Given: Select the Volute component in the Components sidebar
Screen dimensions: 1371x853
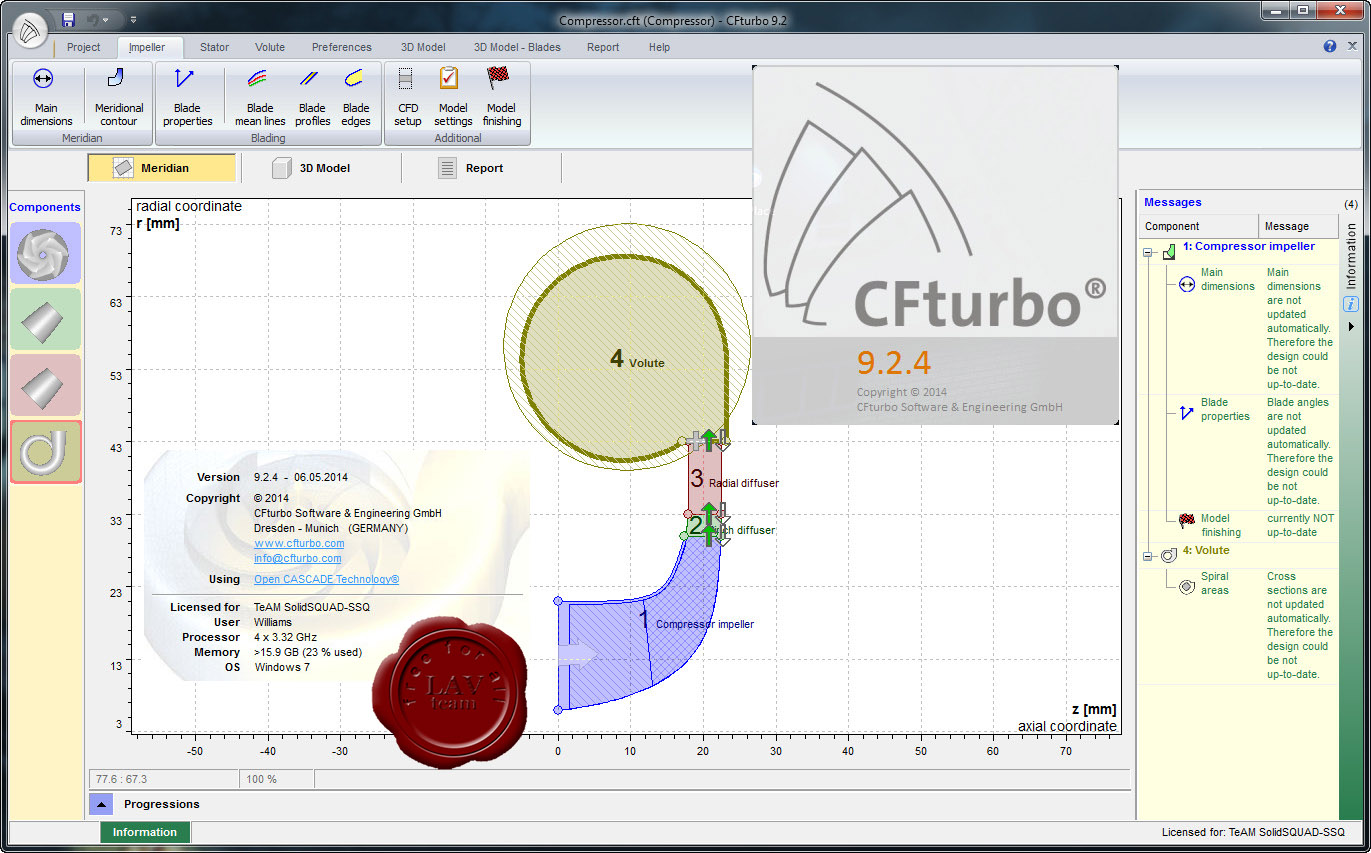Looking at the screenshot, I should click(x=45, y=451).
